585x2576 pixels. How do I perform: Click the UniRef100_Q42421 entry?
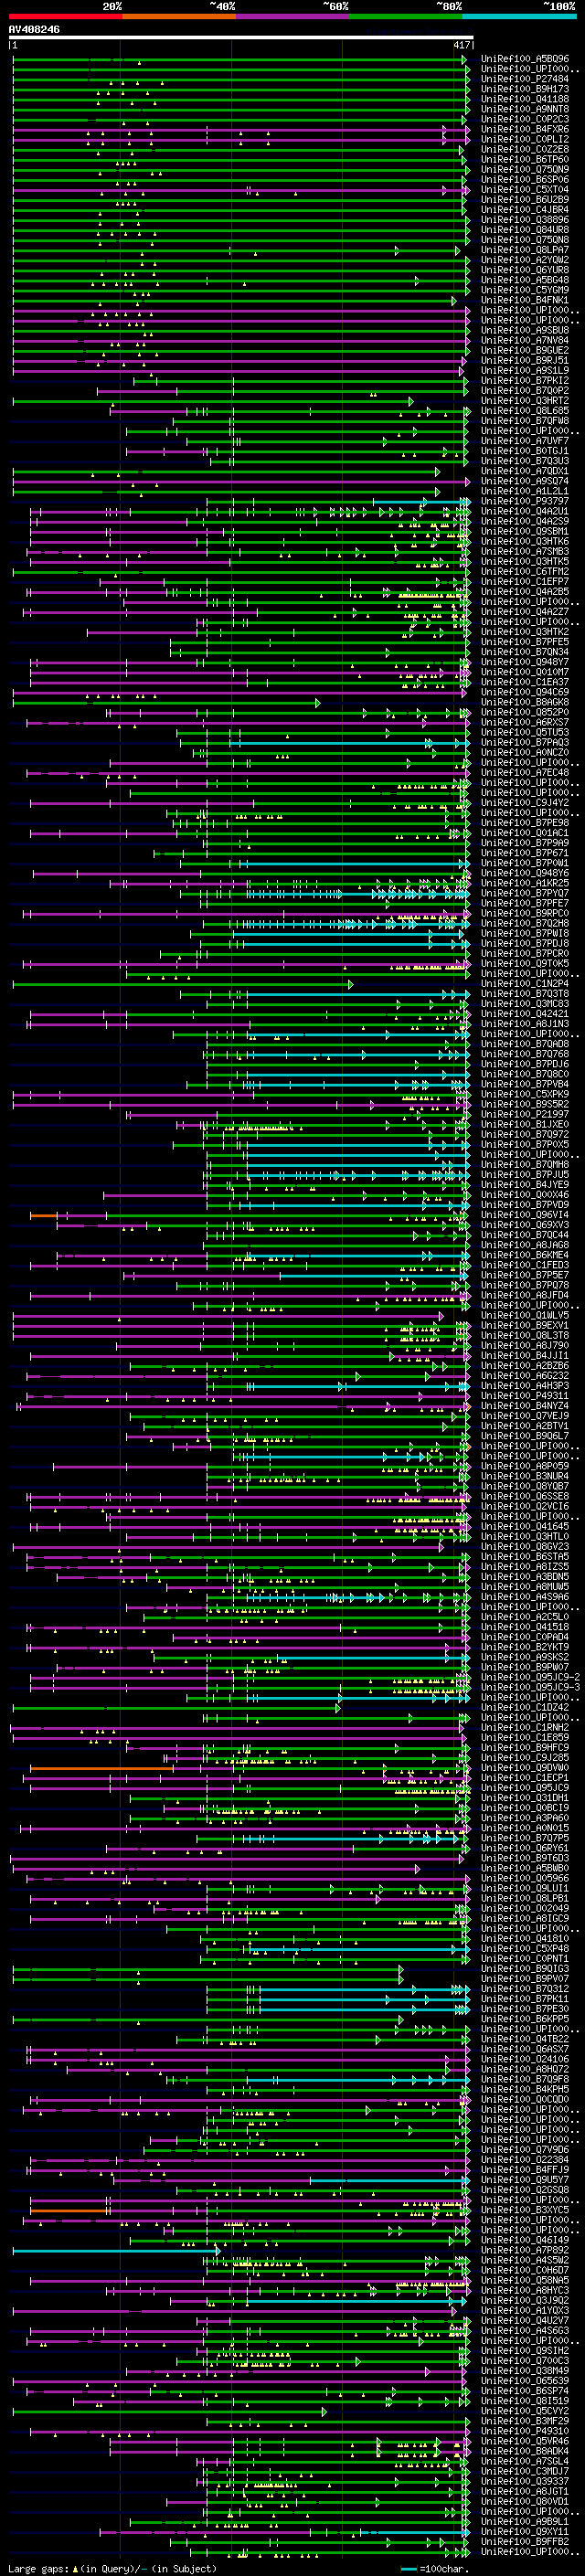tap(525, 1013)
